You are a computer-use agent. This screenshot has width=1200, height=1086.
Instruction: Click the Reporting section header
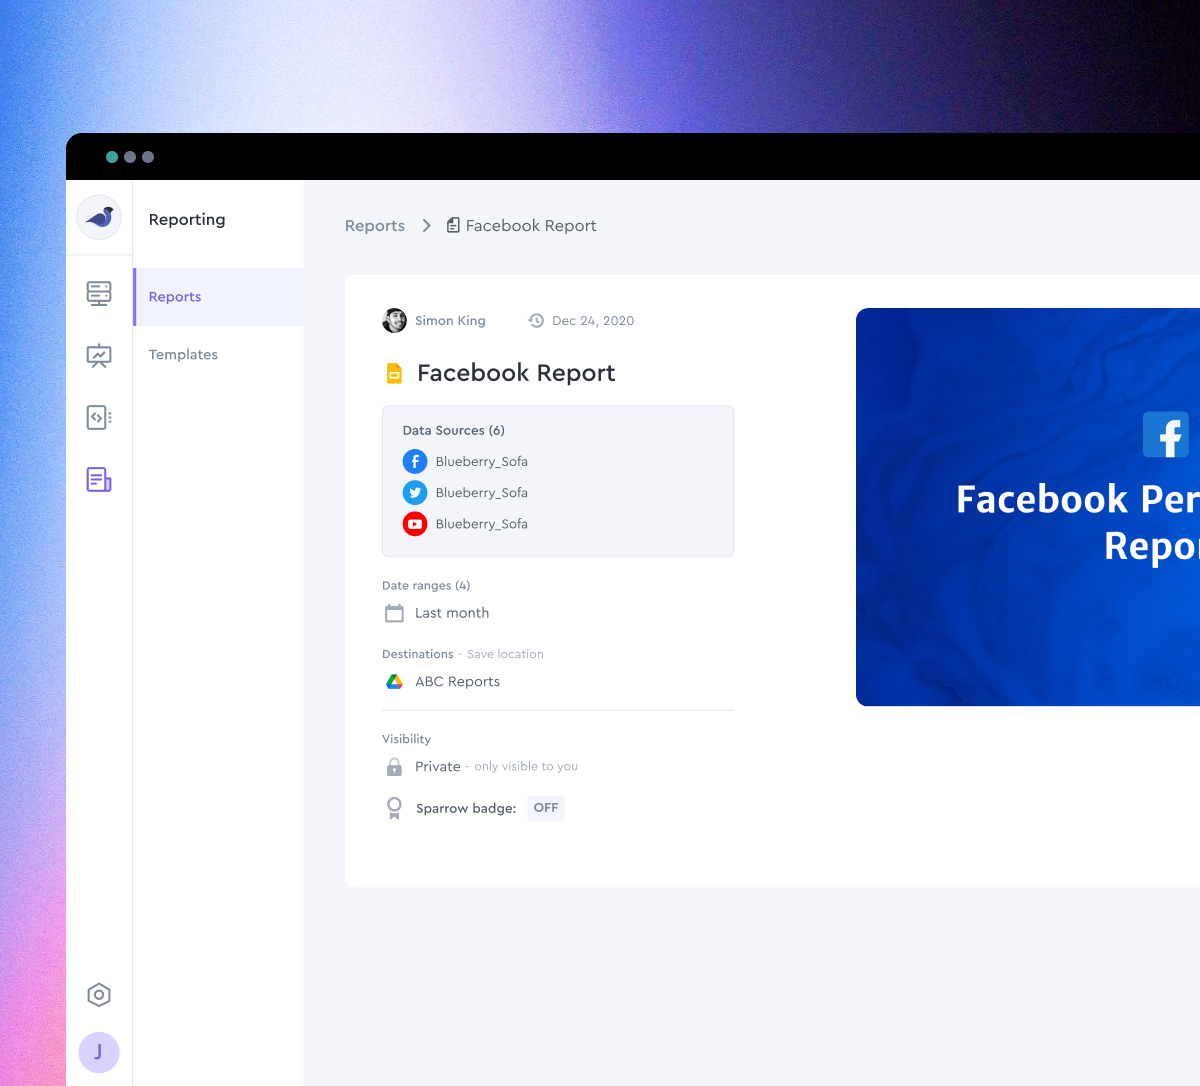click(187, 220)
